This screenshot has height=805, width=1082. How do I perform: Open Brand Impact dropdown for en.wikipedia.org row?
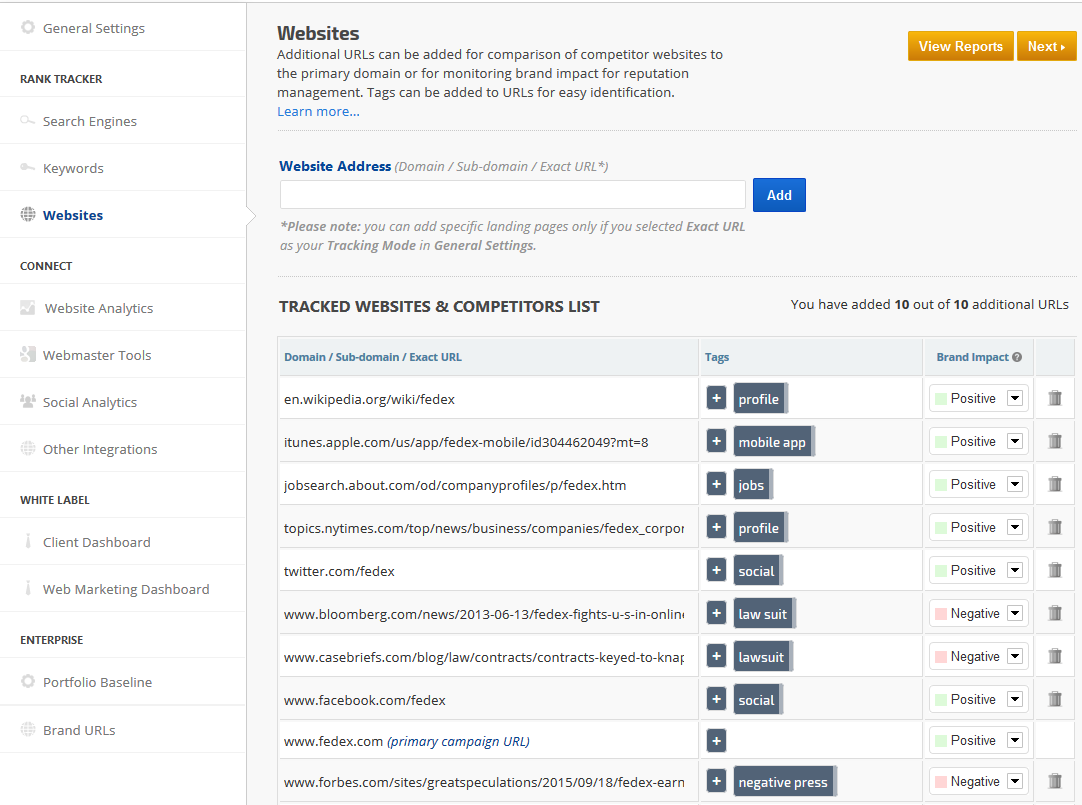[x=1014, y=399]
